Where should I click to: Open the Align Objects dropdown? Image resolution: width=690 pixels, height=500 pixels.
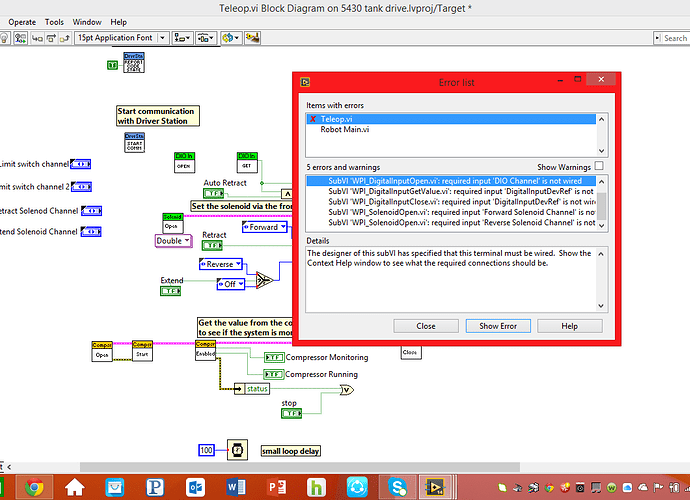point(182,38)
